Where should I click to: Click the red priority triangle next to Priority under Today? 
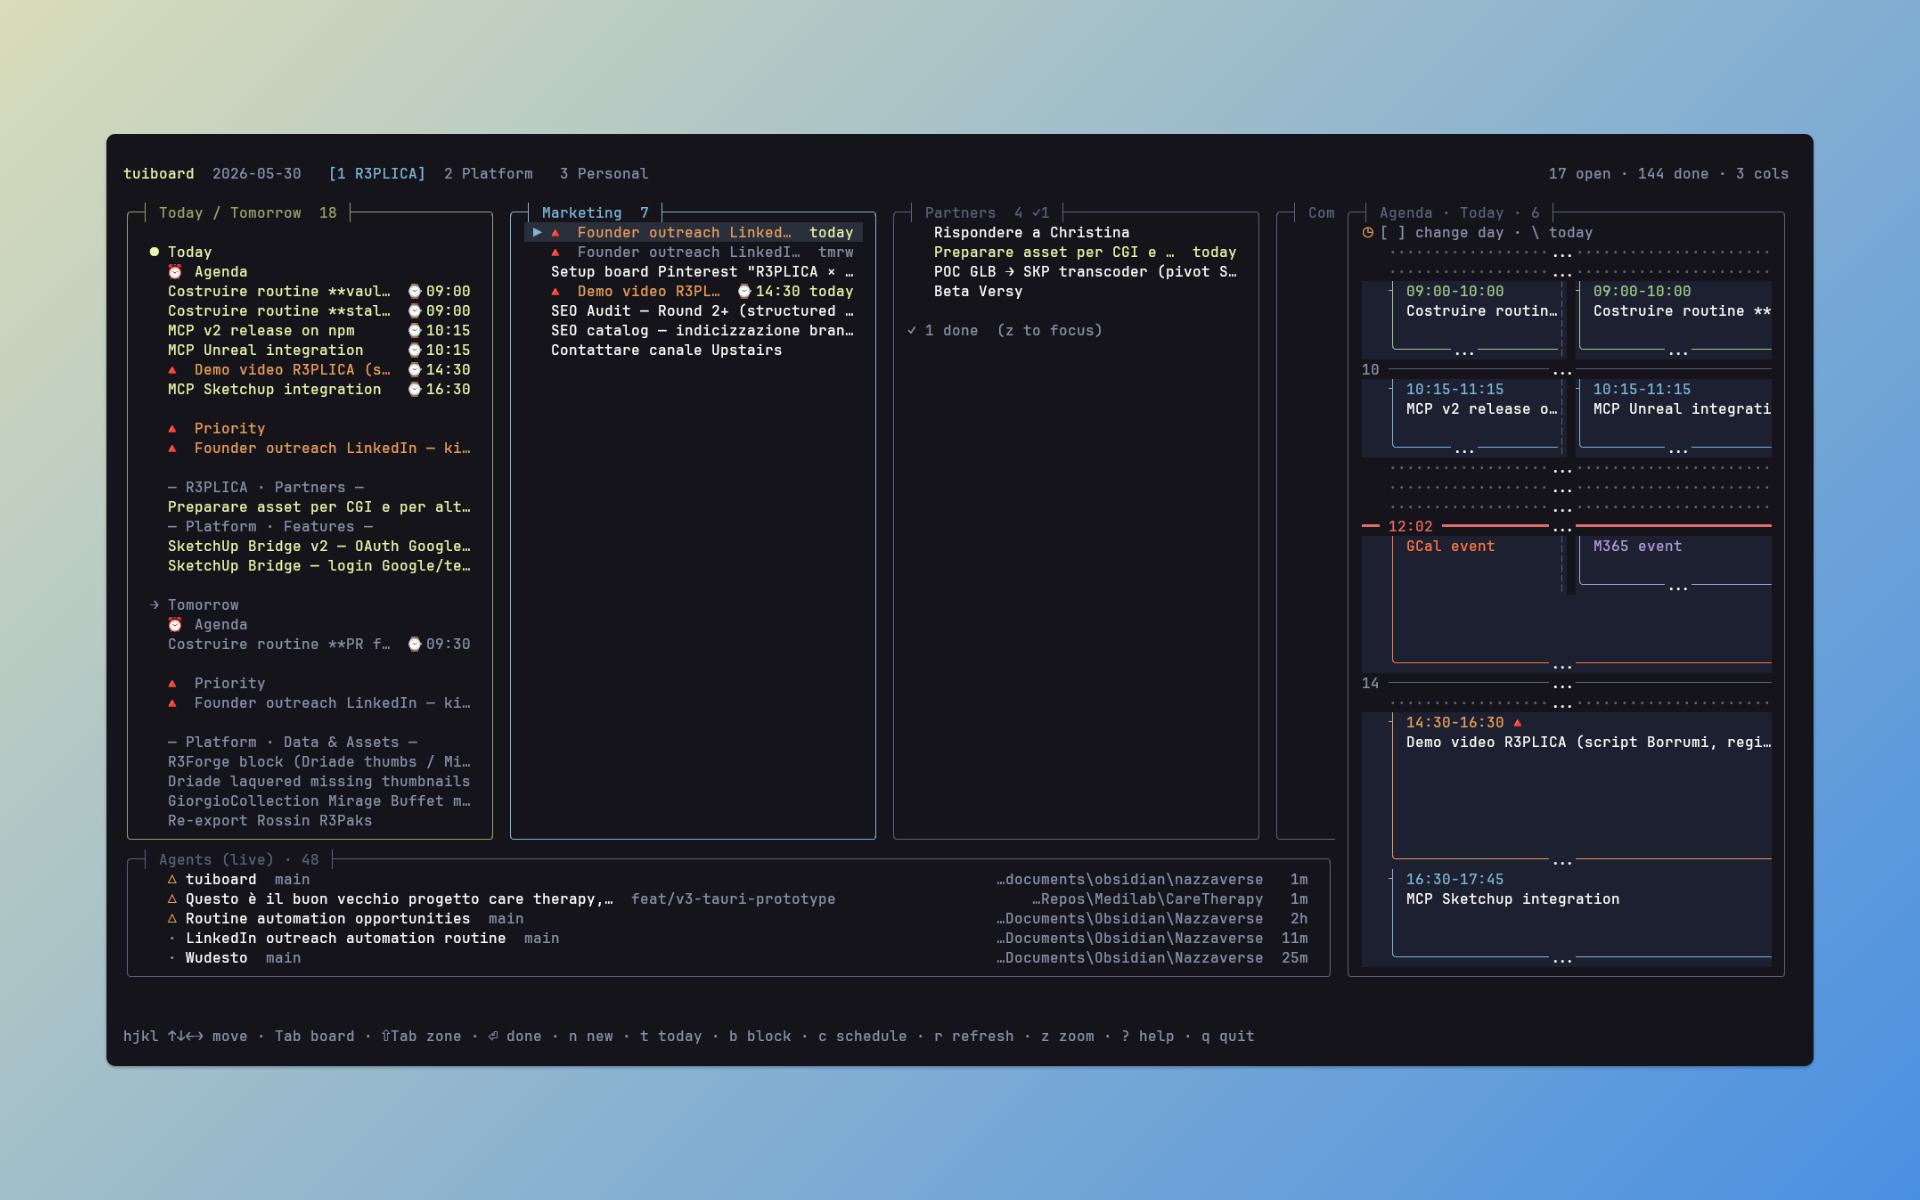click(172, 429)
